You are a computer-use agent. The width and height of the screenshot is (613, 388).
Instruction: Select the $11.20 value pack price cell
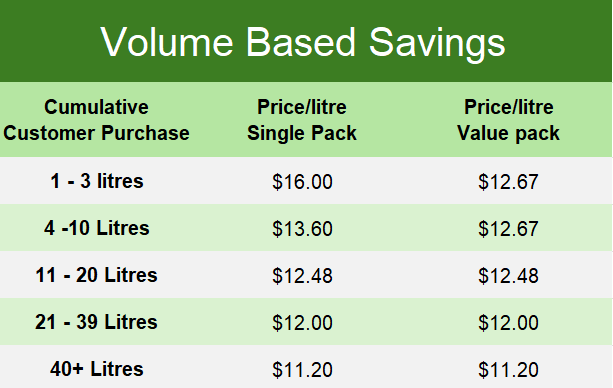tap(508, 370)
